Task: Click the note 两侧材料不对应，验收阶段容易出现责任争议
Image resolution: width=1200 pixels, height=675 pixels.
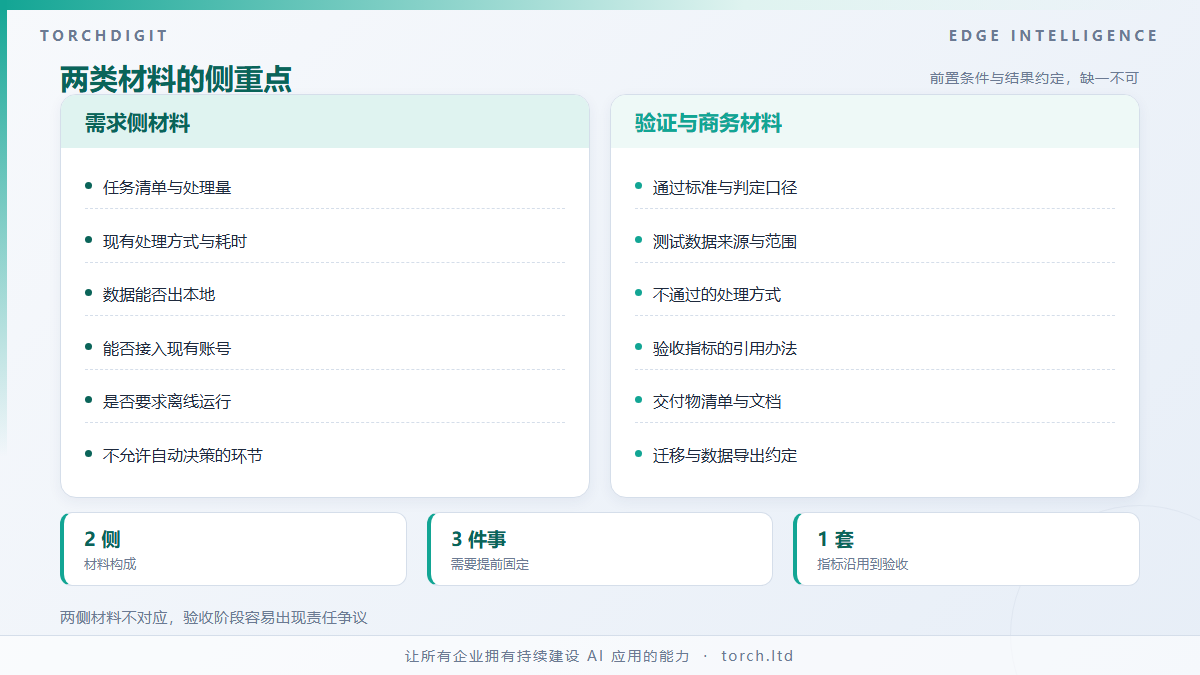Action: [x=214, y=618]
